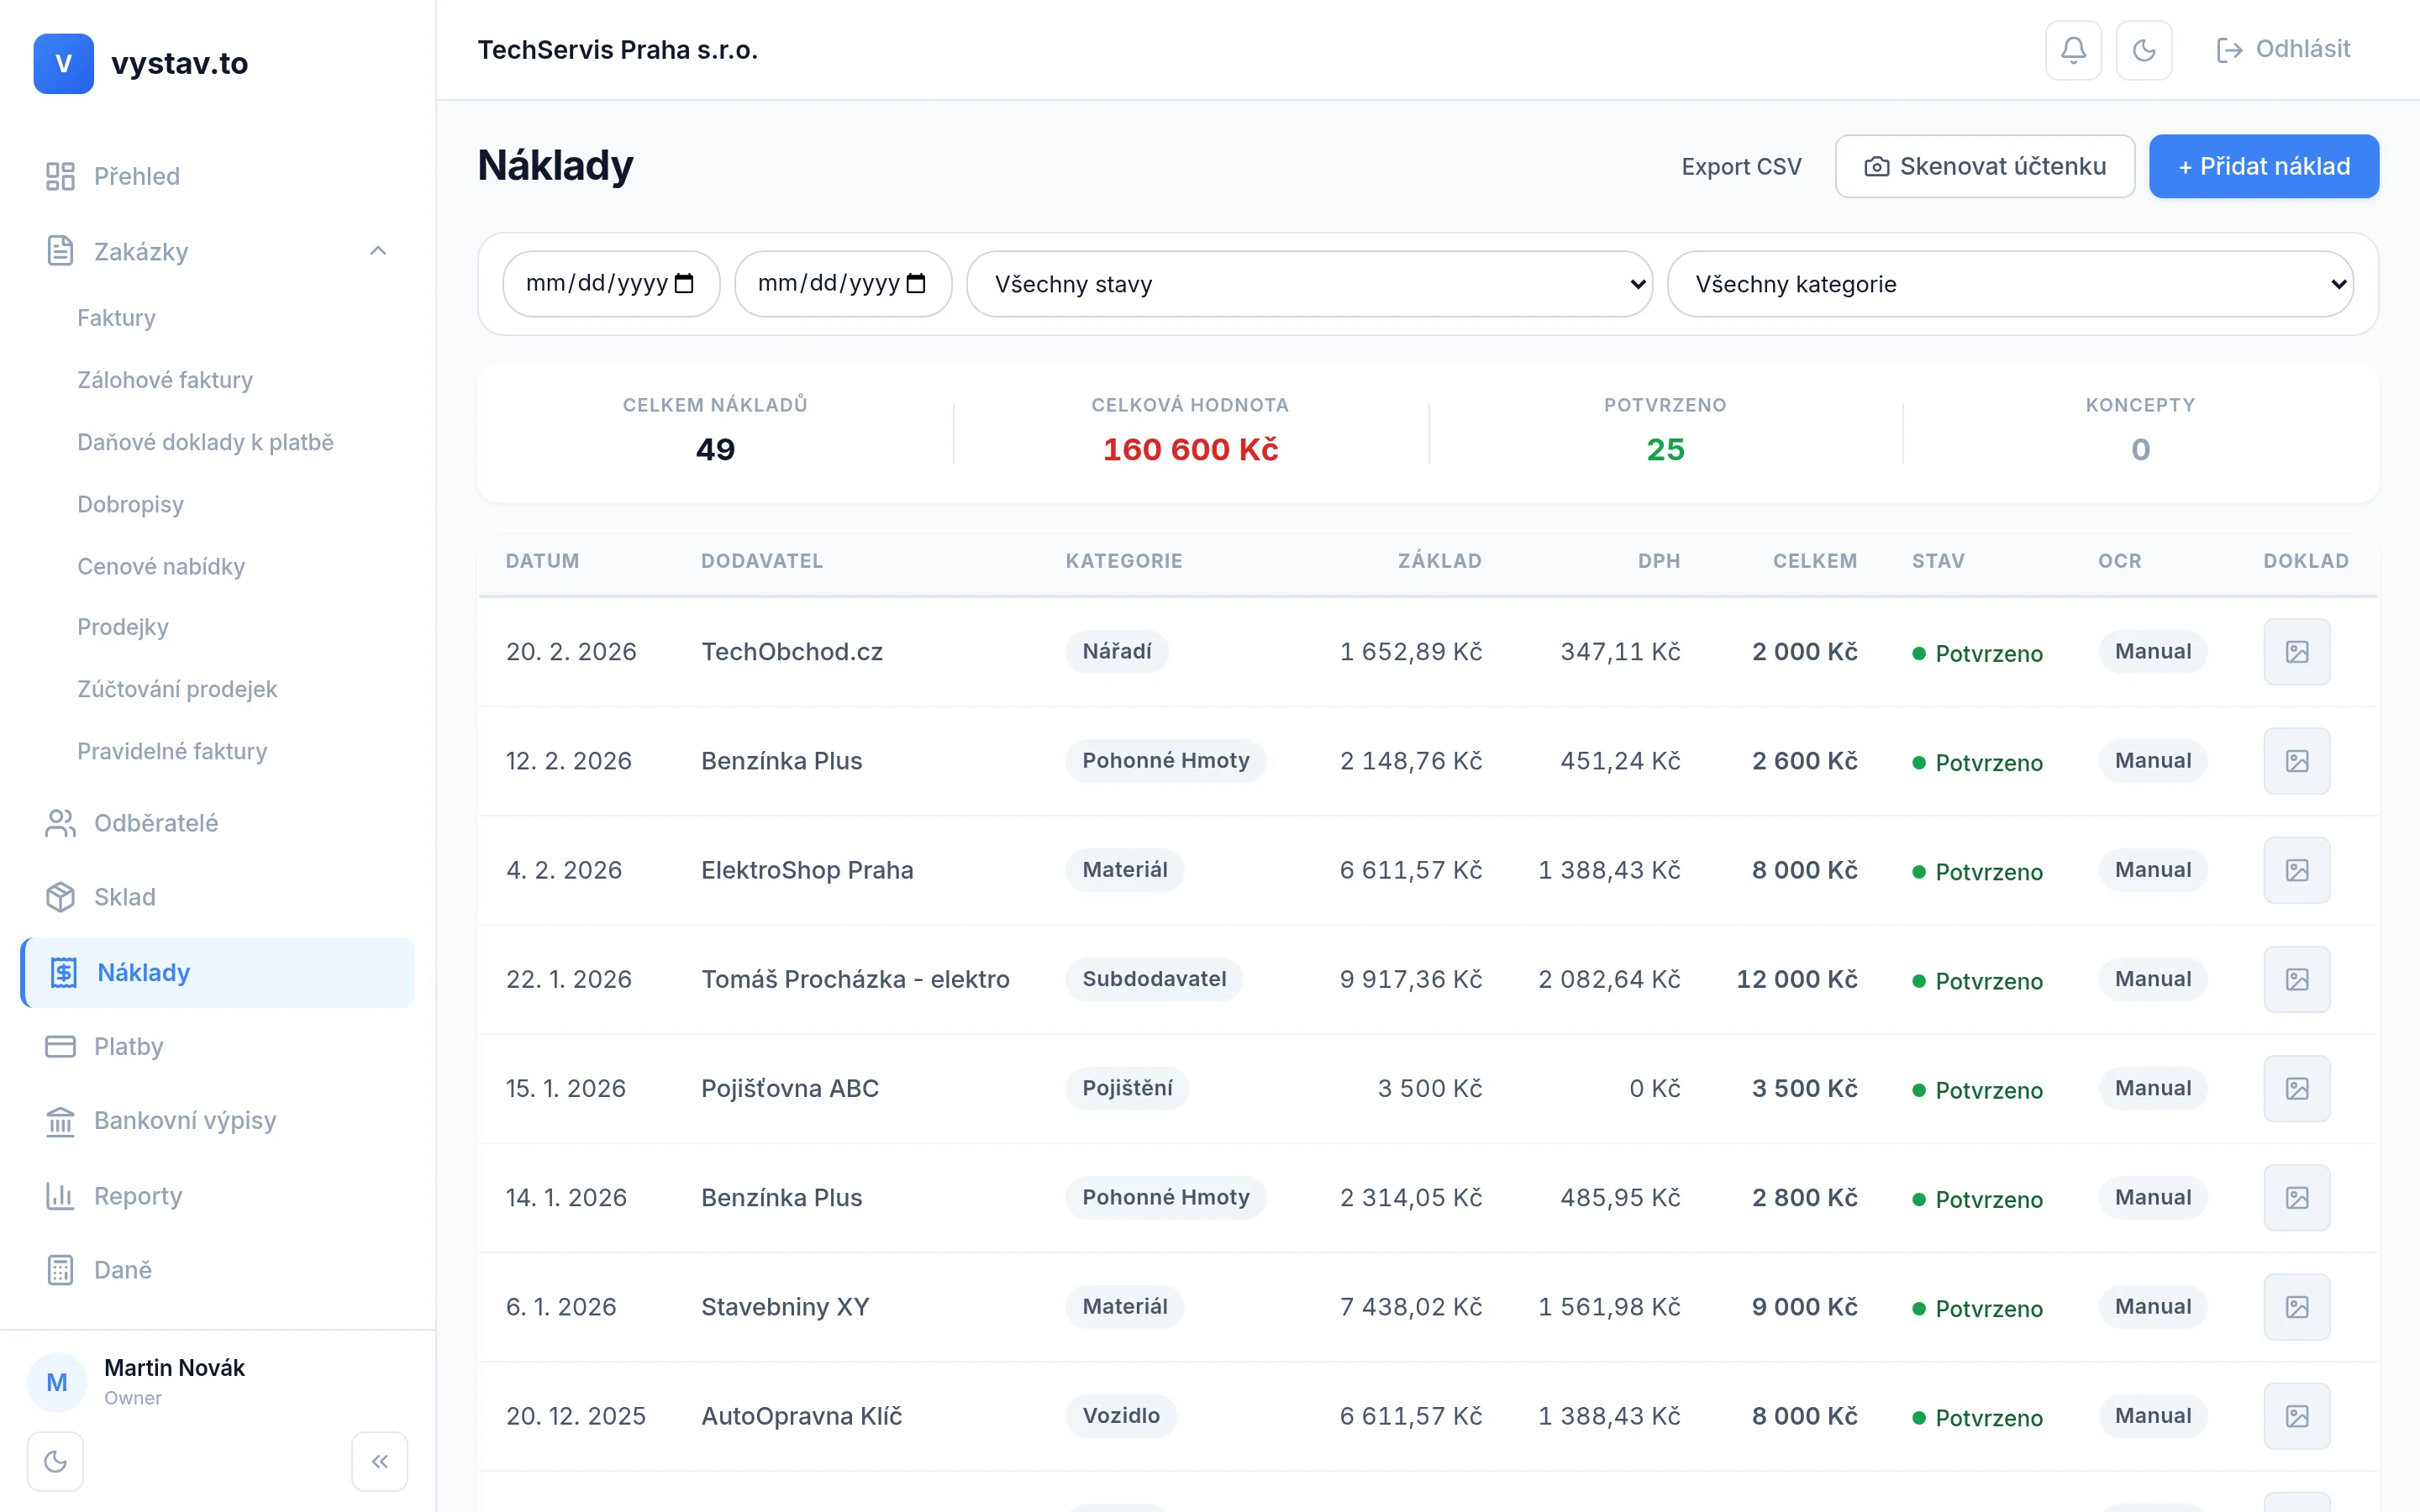The height and width of the screenshot is (1512, 2420).
Task: Log out using Odhlásit
Action: 2283,50
